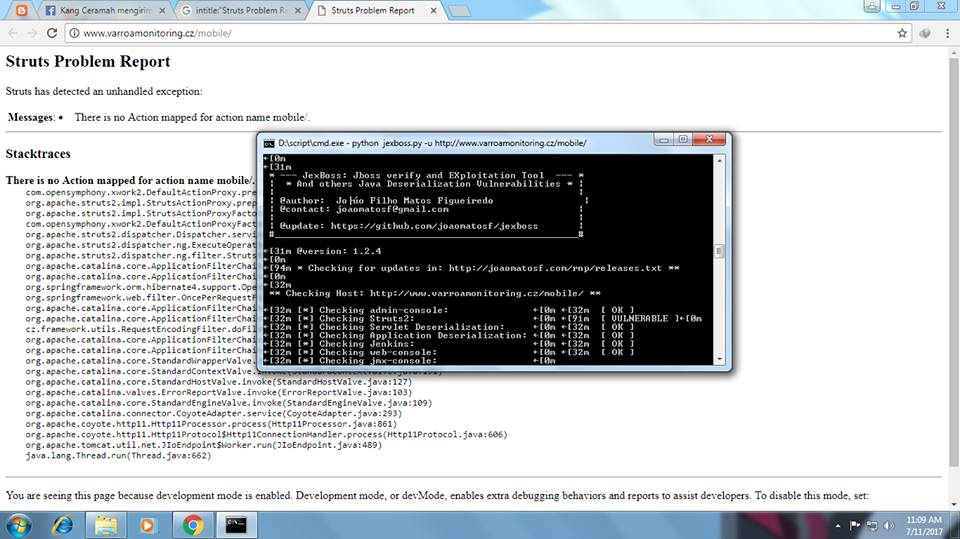This screenshot has height=539, width=960.
Task: Click the extension icon beside the star
Action: [x=925, y=33]
